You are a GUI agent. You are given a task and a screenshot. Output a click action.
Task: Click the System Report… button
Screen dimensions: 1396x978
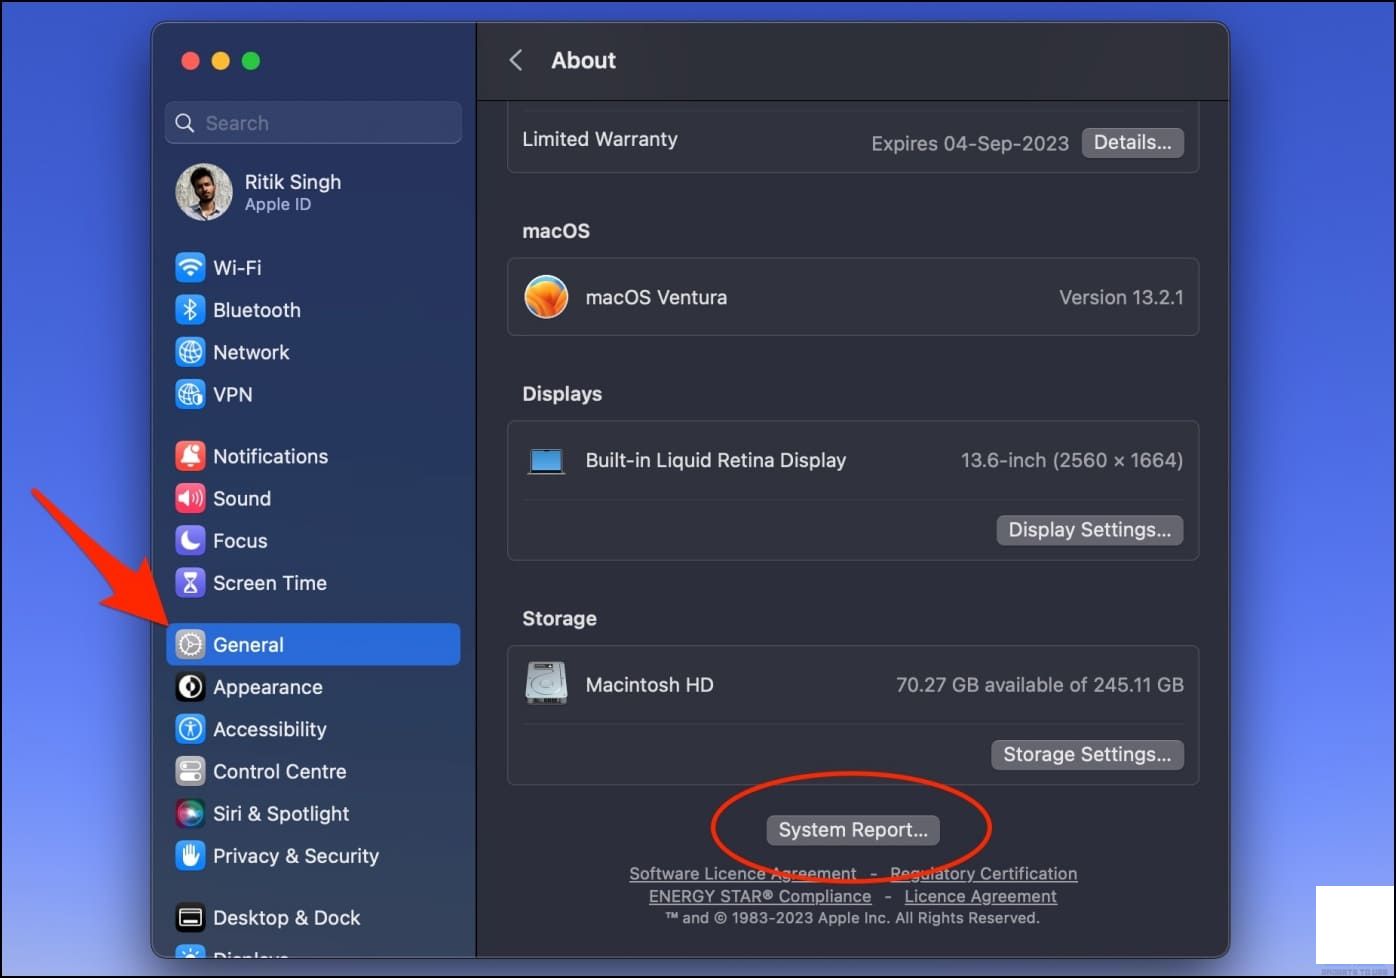[853, 830]
